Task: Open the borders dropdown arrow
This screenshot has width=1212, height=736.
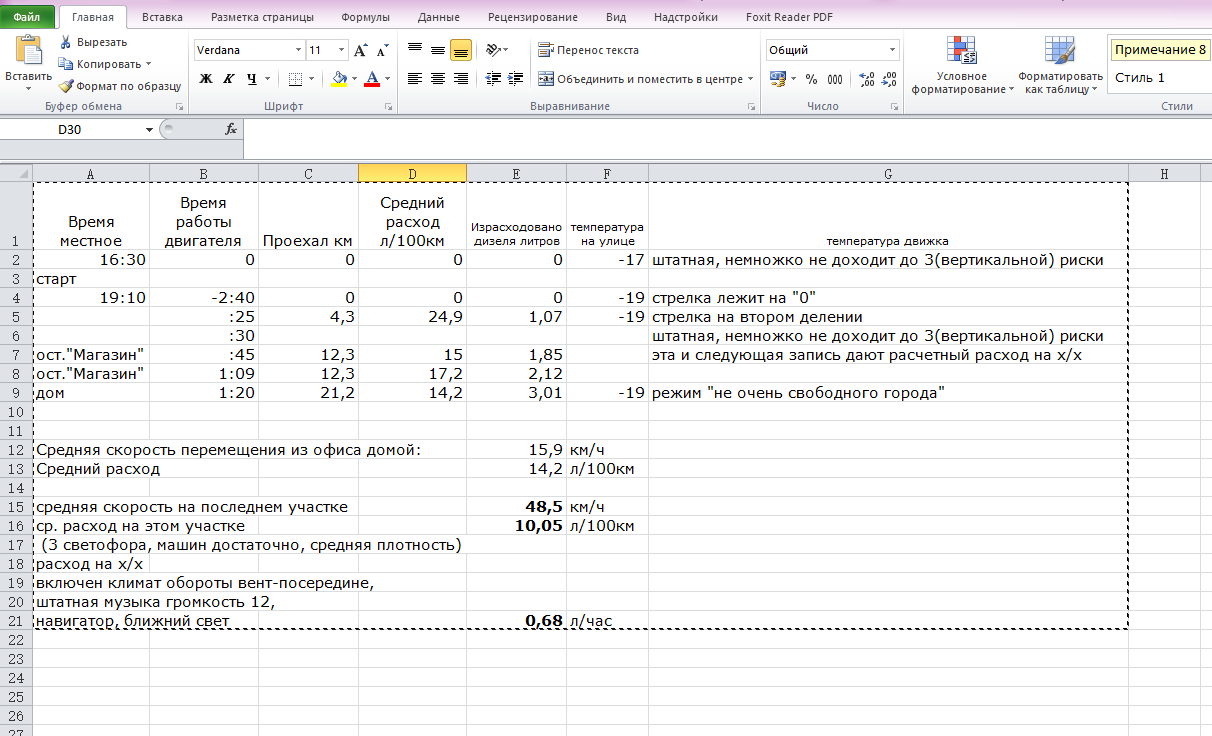Action: (313, 79)
